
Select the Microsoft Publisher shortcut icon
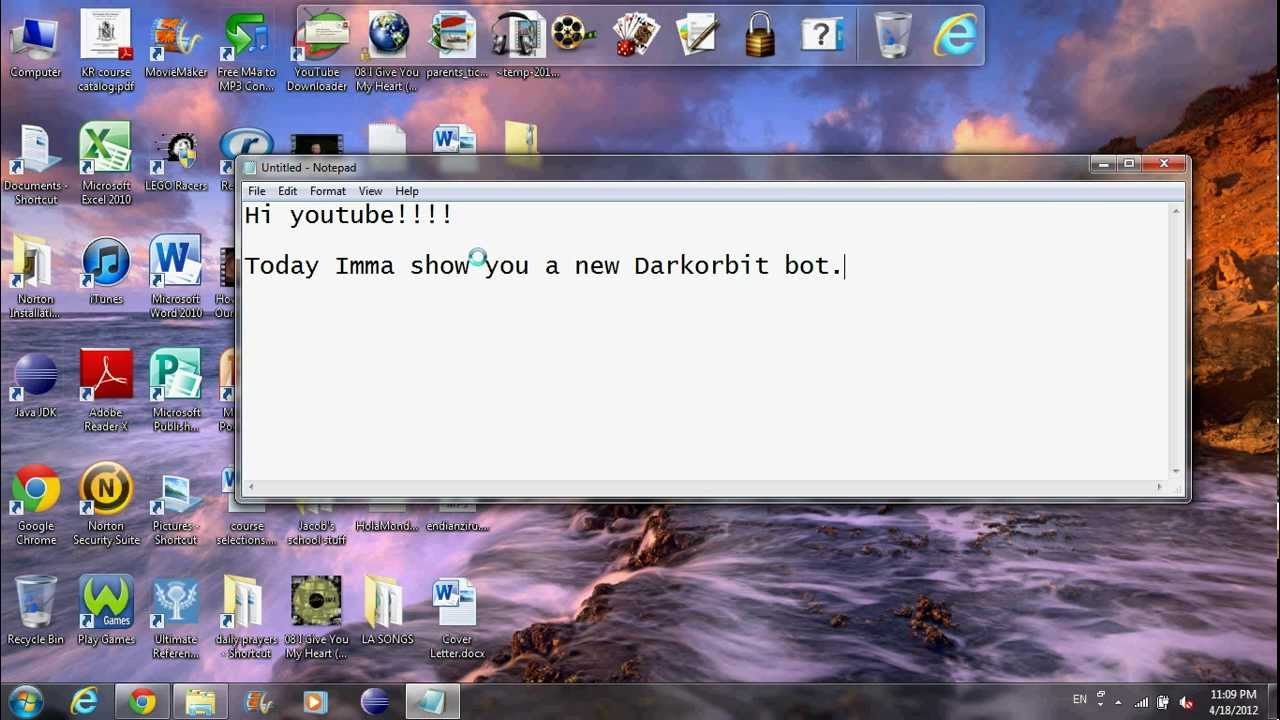click(176, 391)
